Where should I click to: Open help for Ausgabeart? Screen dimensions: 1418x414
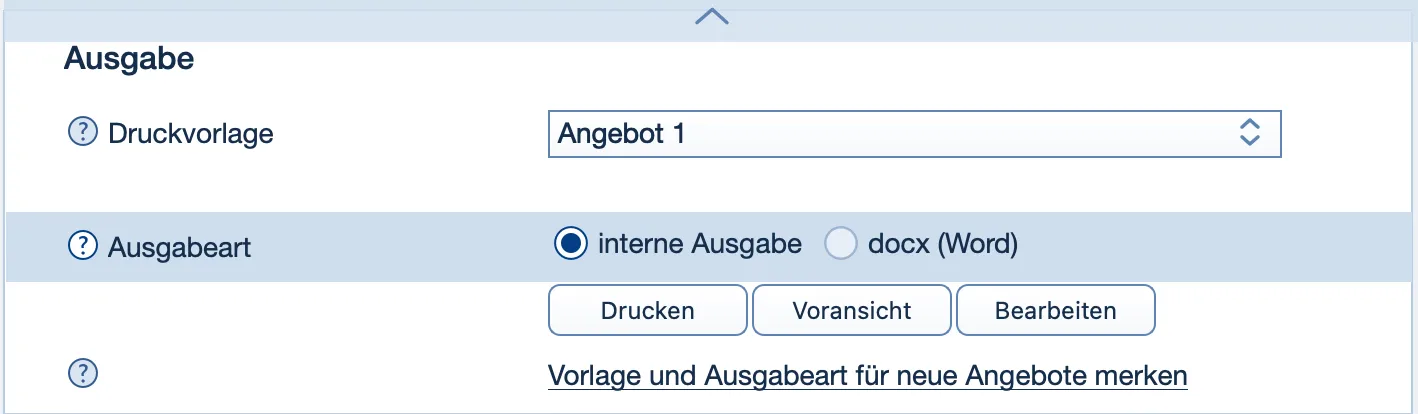click(x=82, y=245)
